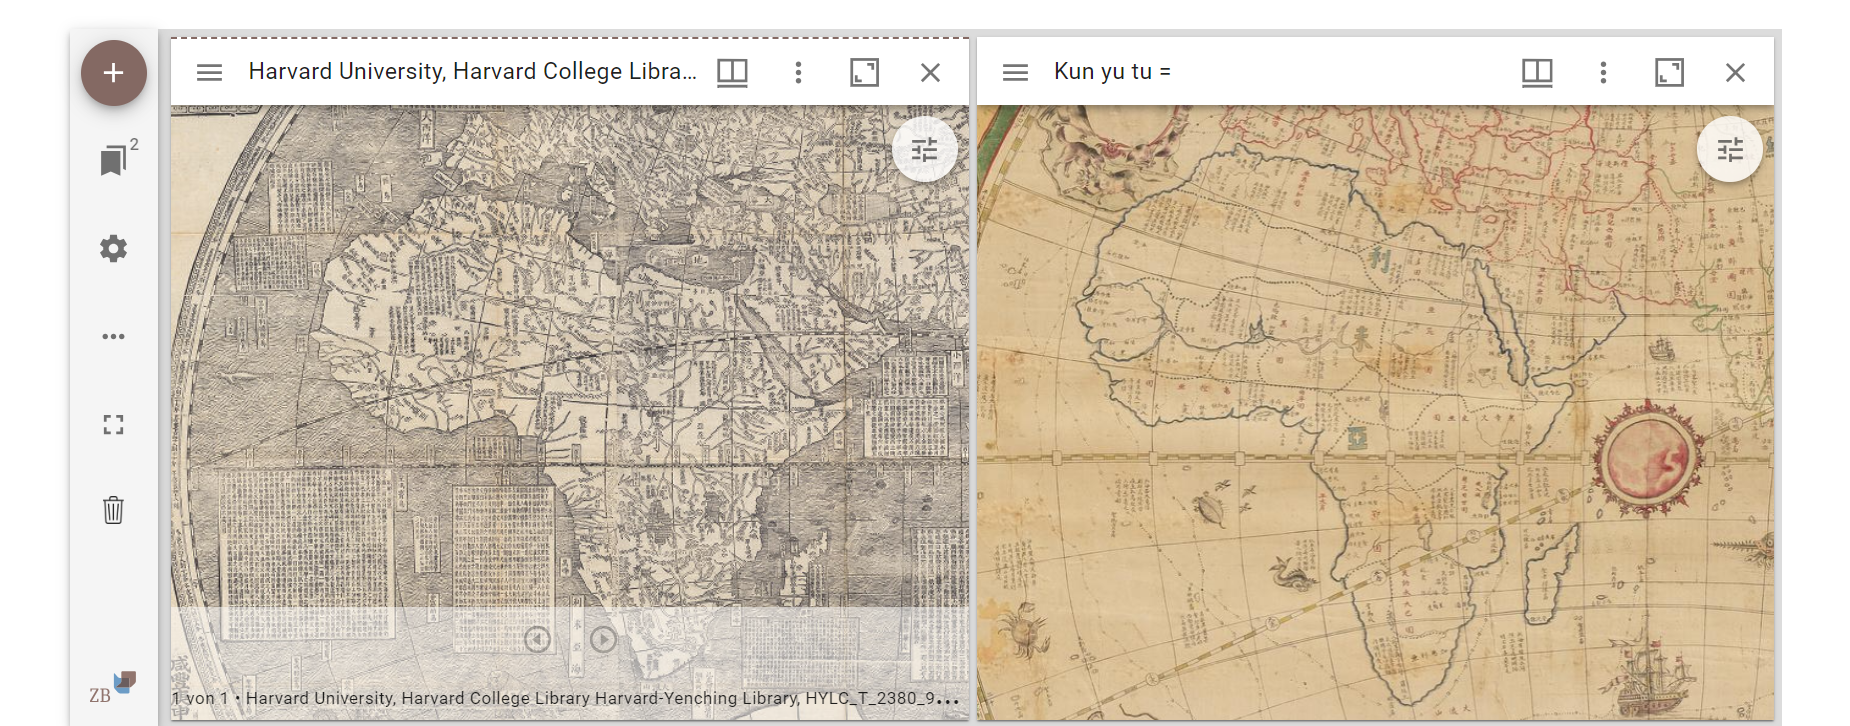Select the Harvard University window title

(472, 71)
